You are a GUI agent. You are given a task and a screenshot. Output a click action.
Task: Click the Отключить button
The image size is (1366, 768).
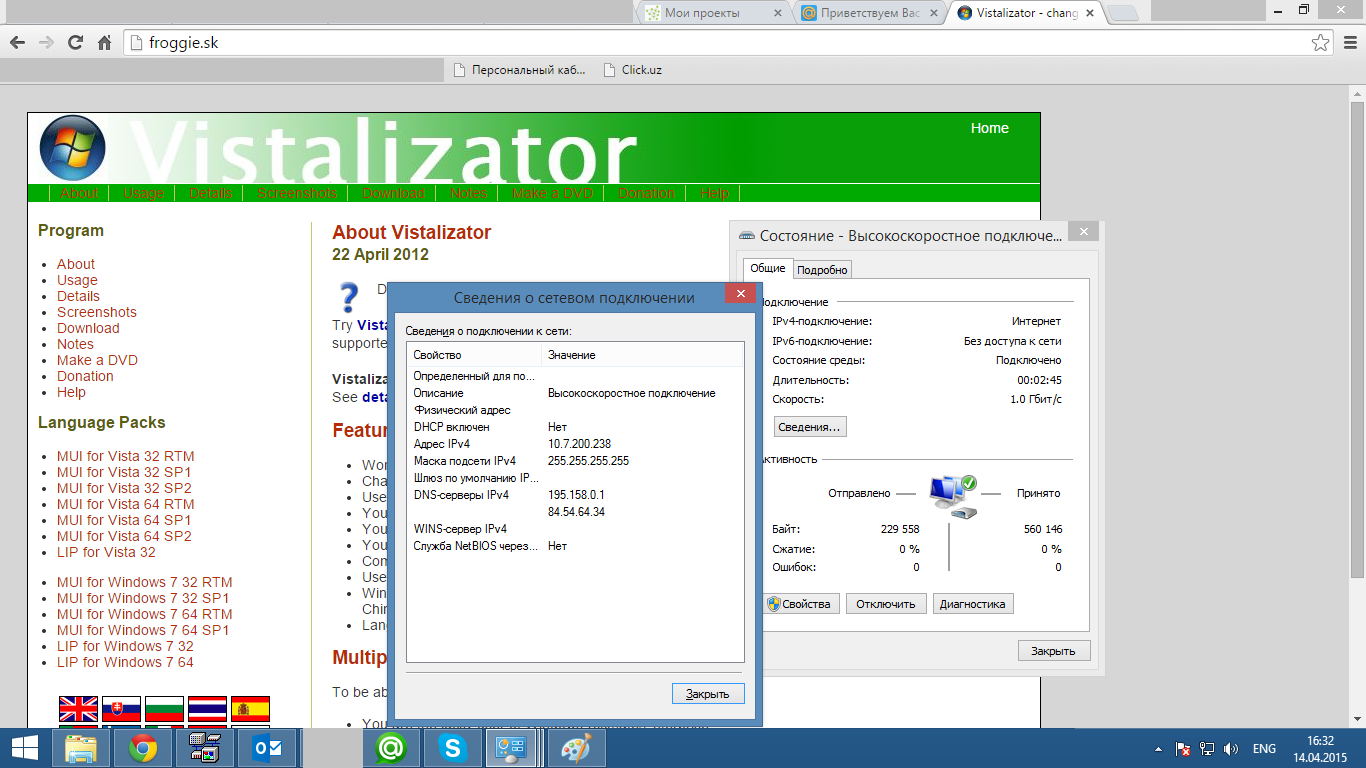(x=885, y=604)
